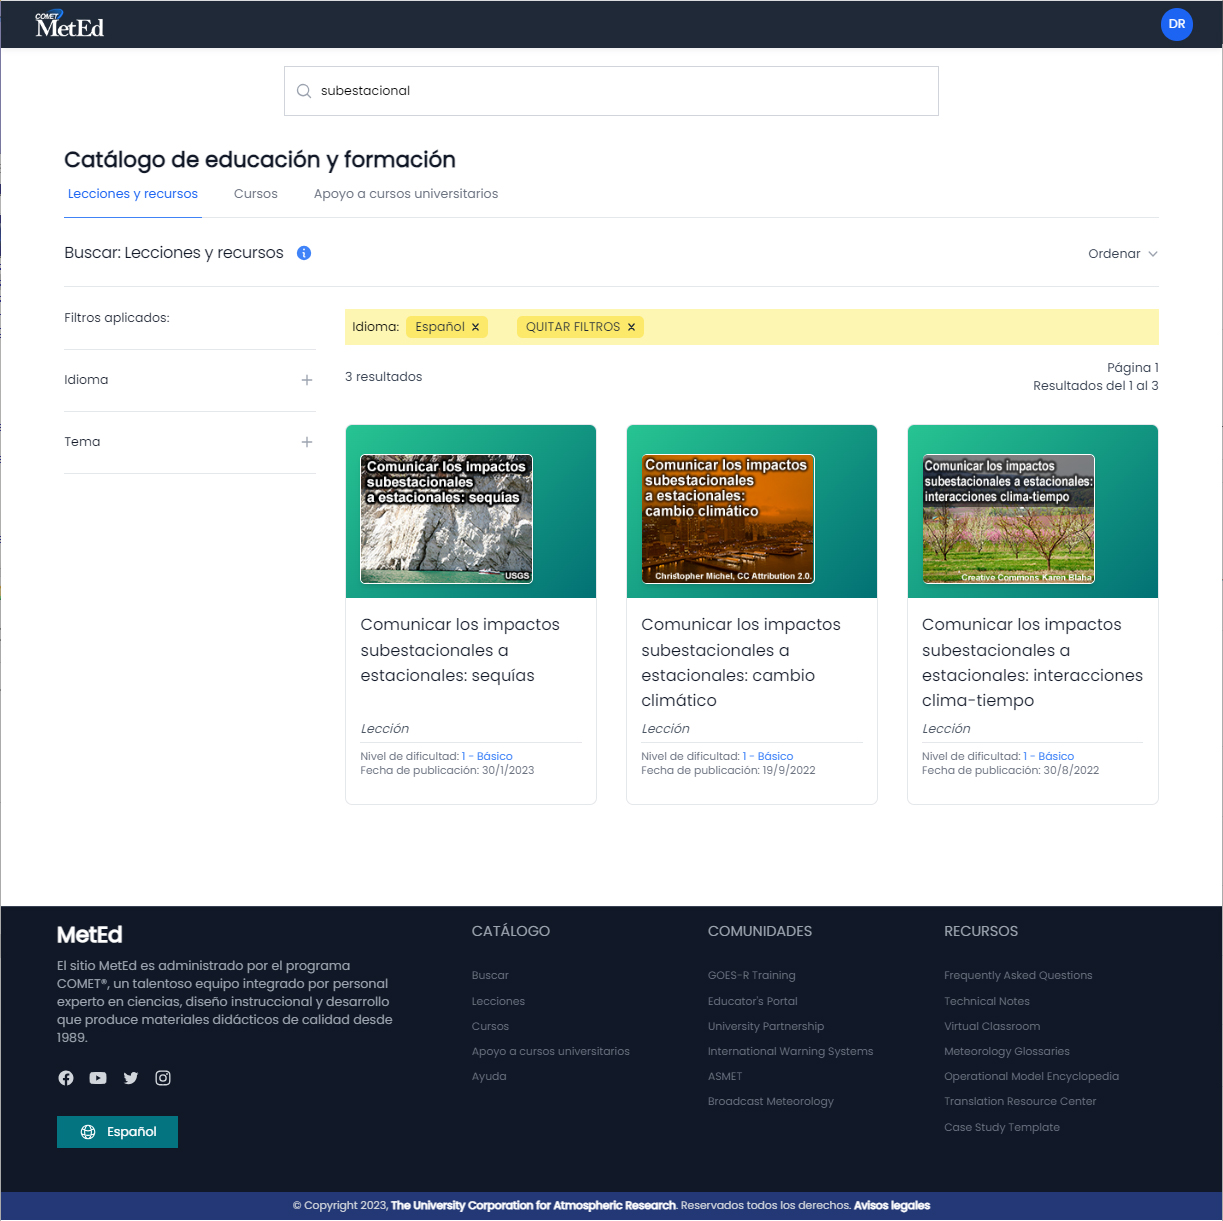Click QUITAR FILTROS to clear filters
This screenshot has width=1223, height=1221.
[580, 327]
